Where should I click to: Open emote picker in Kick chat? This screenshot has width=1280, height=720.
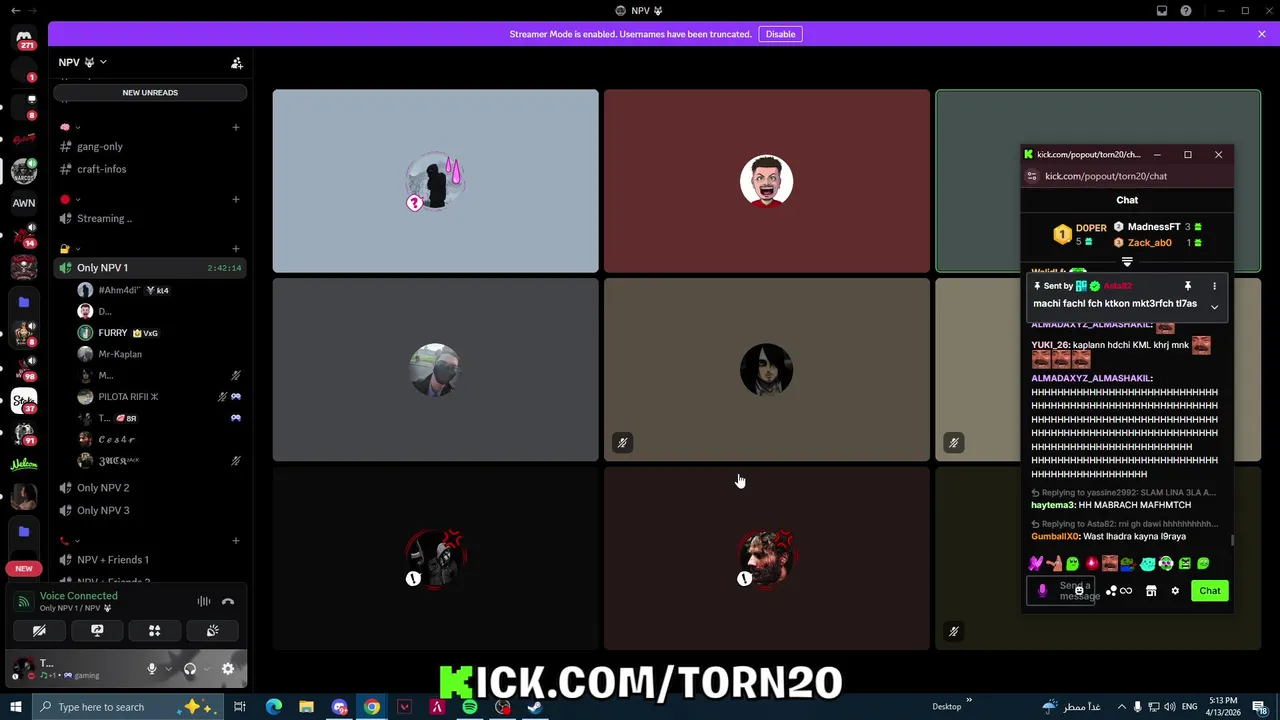[1079, 591]
